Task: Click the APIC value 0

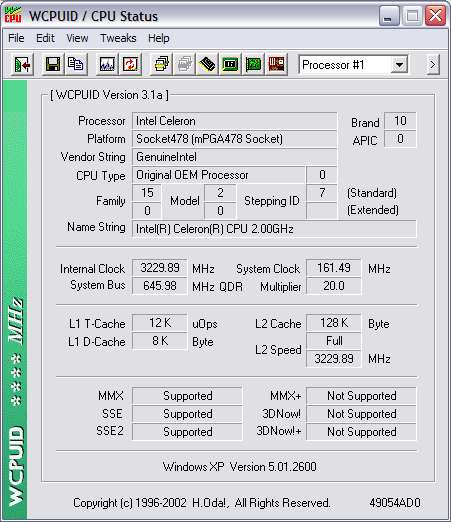Action: pyautogui.click(x=400, y=139)
